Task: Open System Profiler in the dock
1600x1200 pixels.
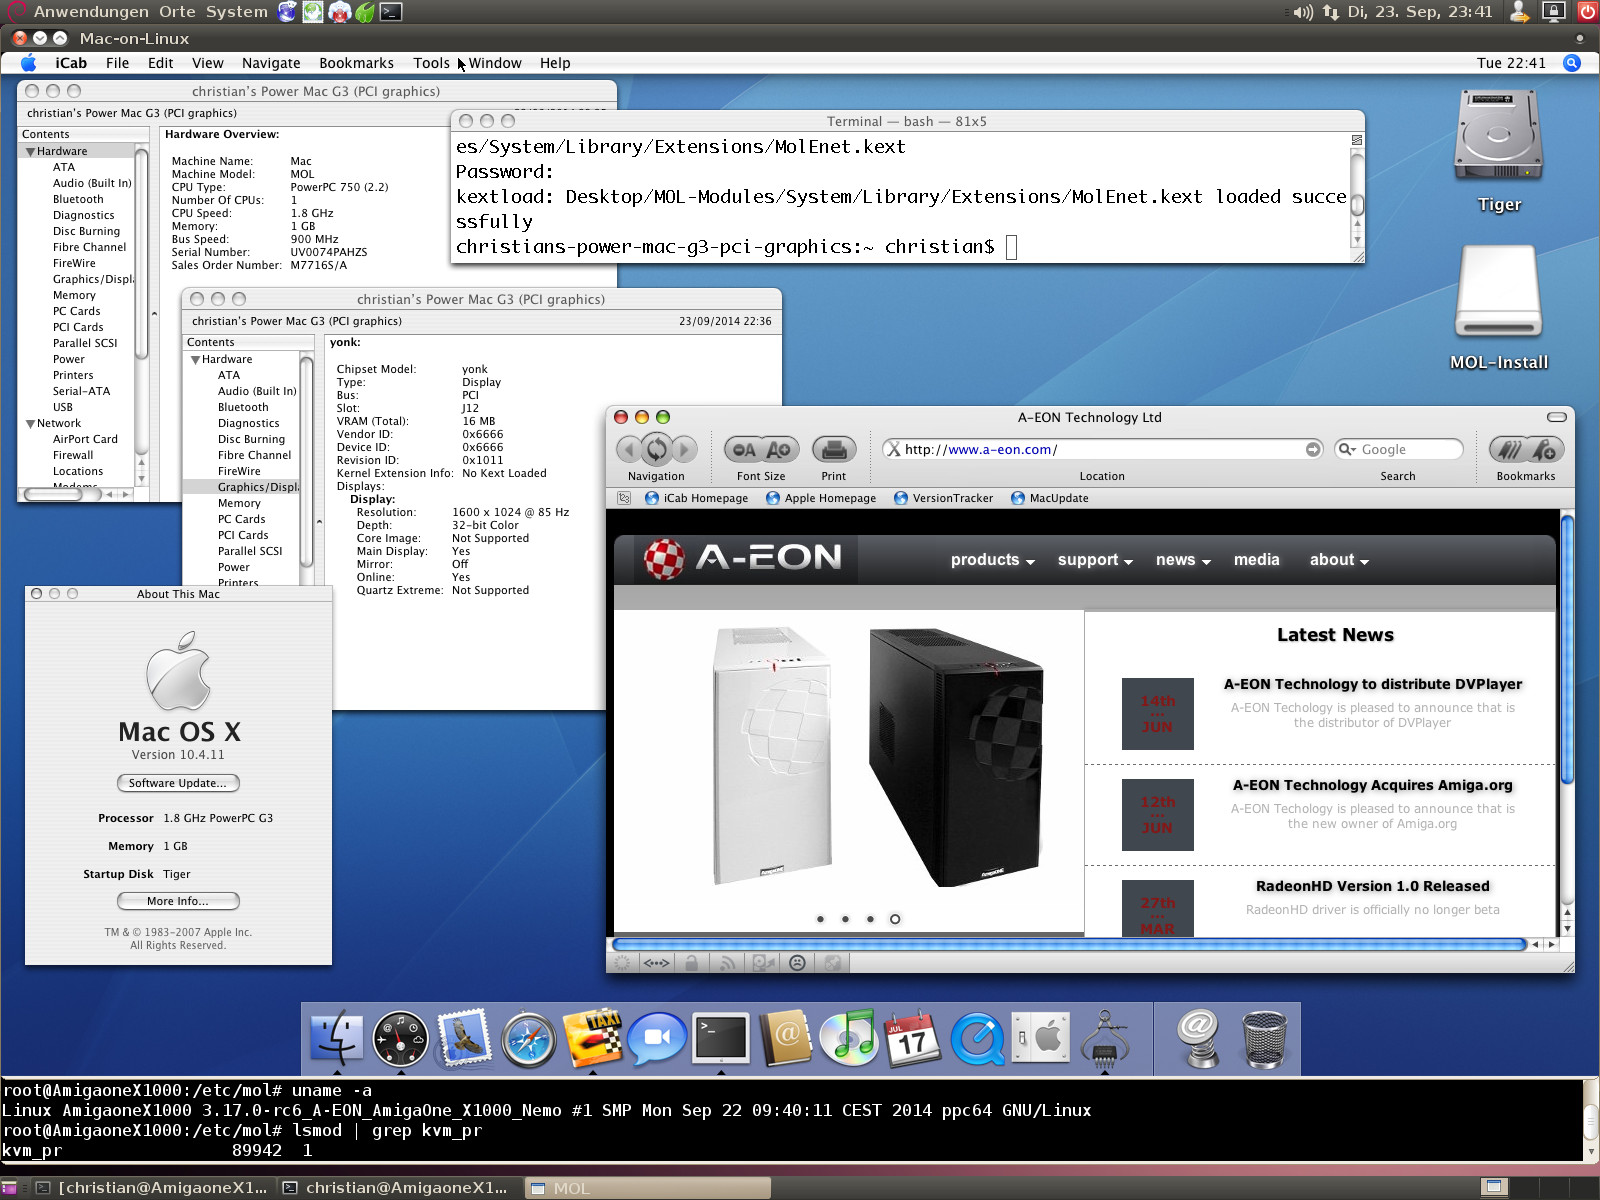Action: click(1104, 1039)
